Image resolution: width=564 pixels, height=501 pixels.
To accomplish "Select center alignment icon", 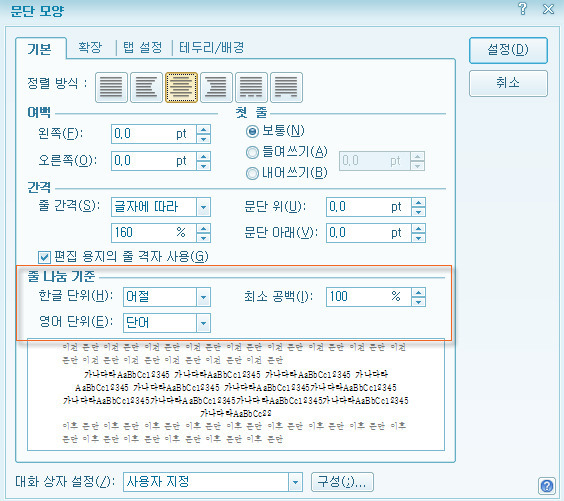I will tap(181, 87).
